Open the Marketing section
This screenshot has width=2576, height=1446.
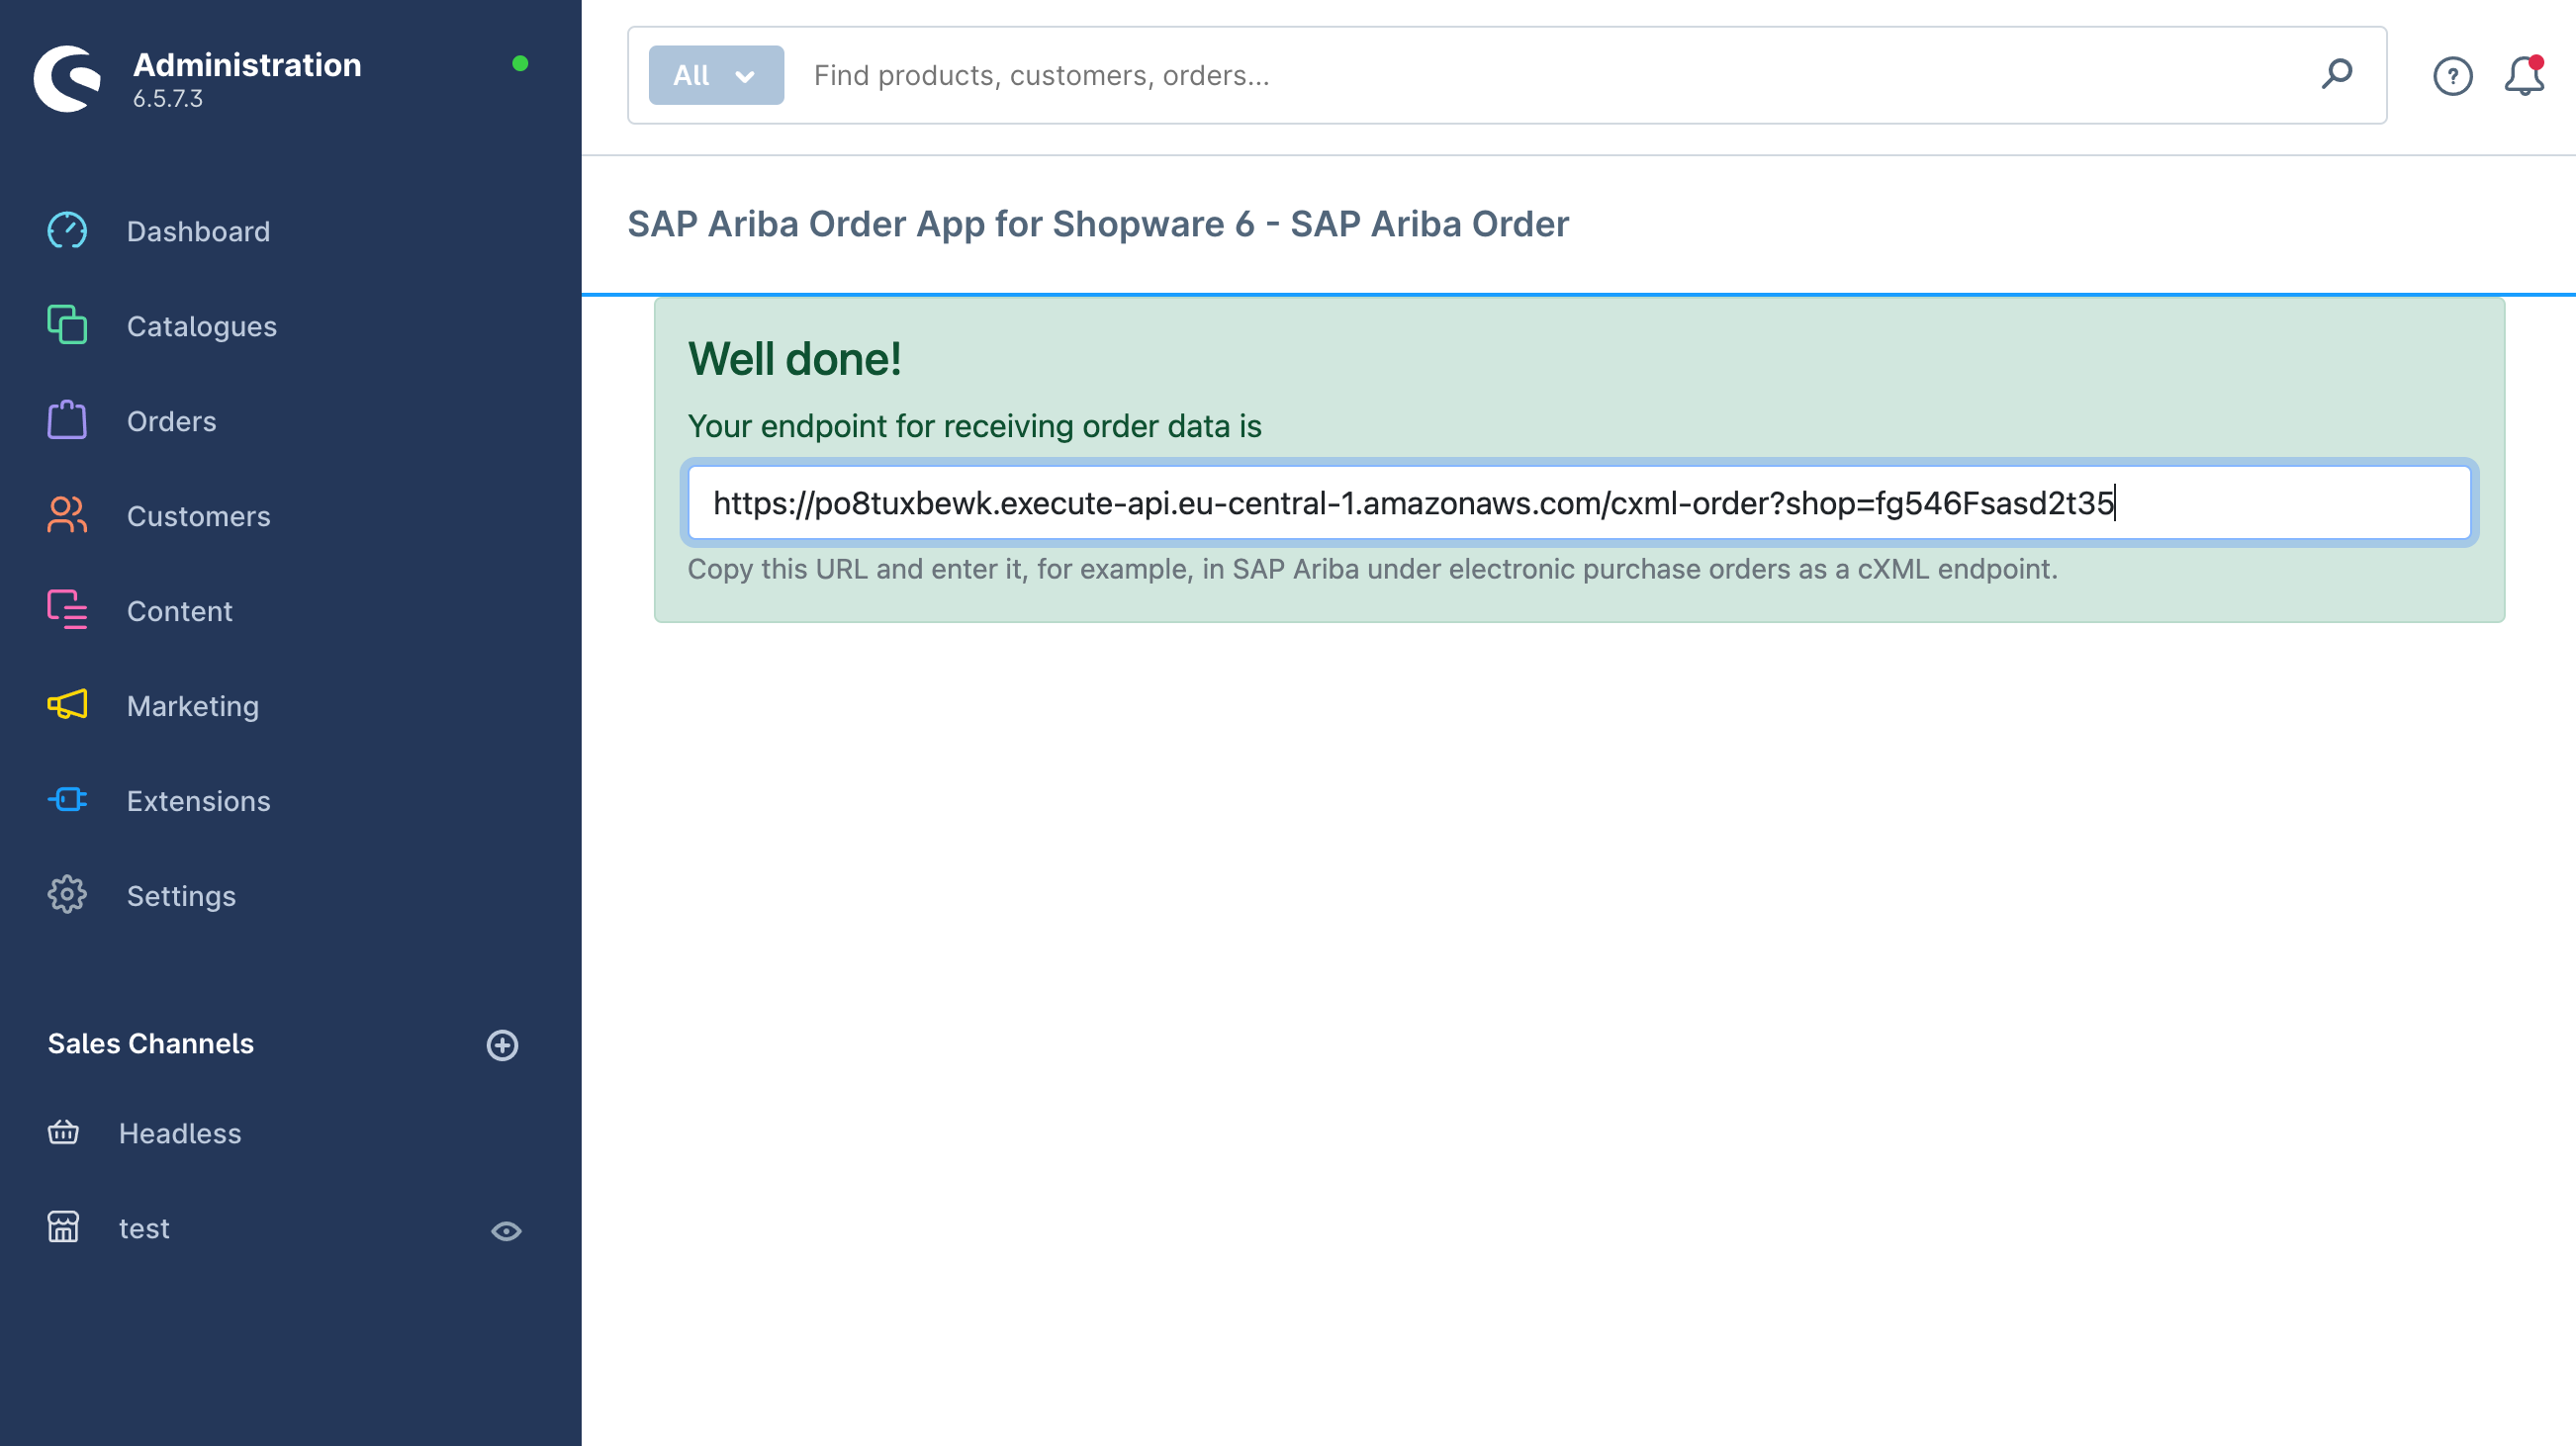click(193, 704)
